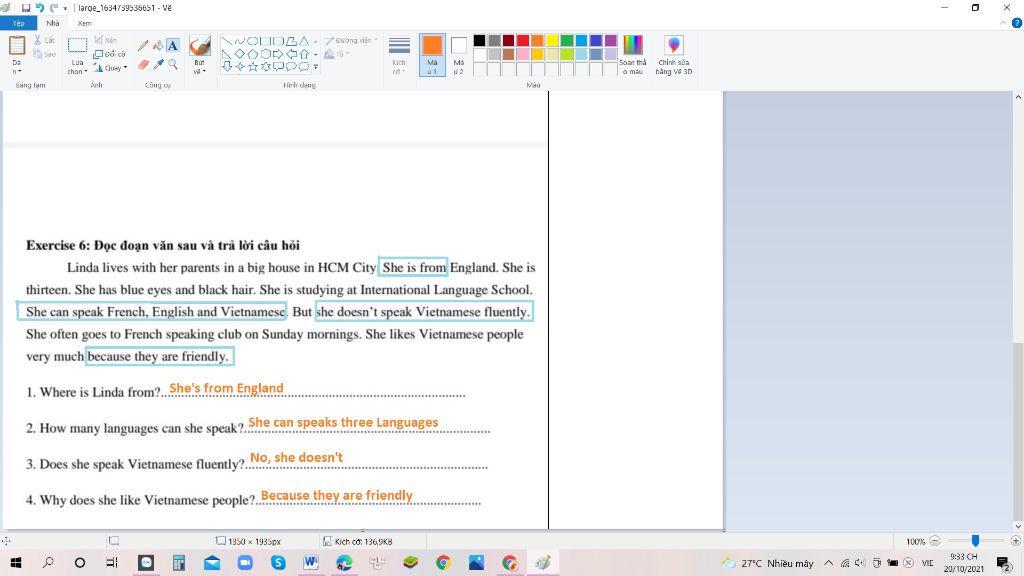The height and width of the screenshot is (576, 1024).
Task: Click the Save icon in the title bar
Action: click(26, 8)
